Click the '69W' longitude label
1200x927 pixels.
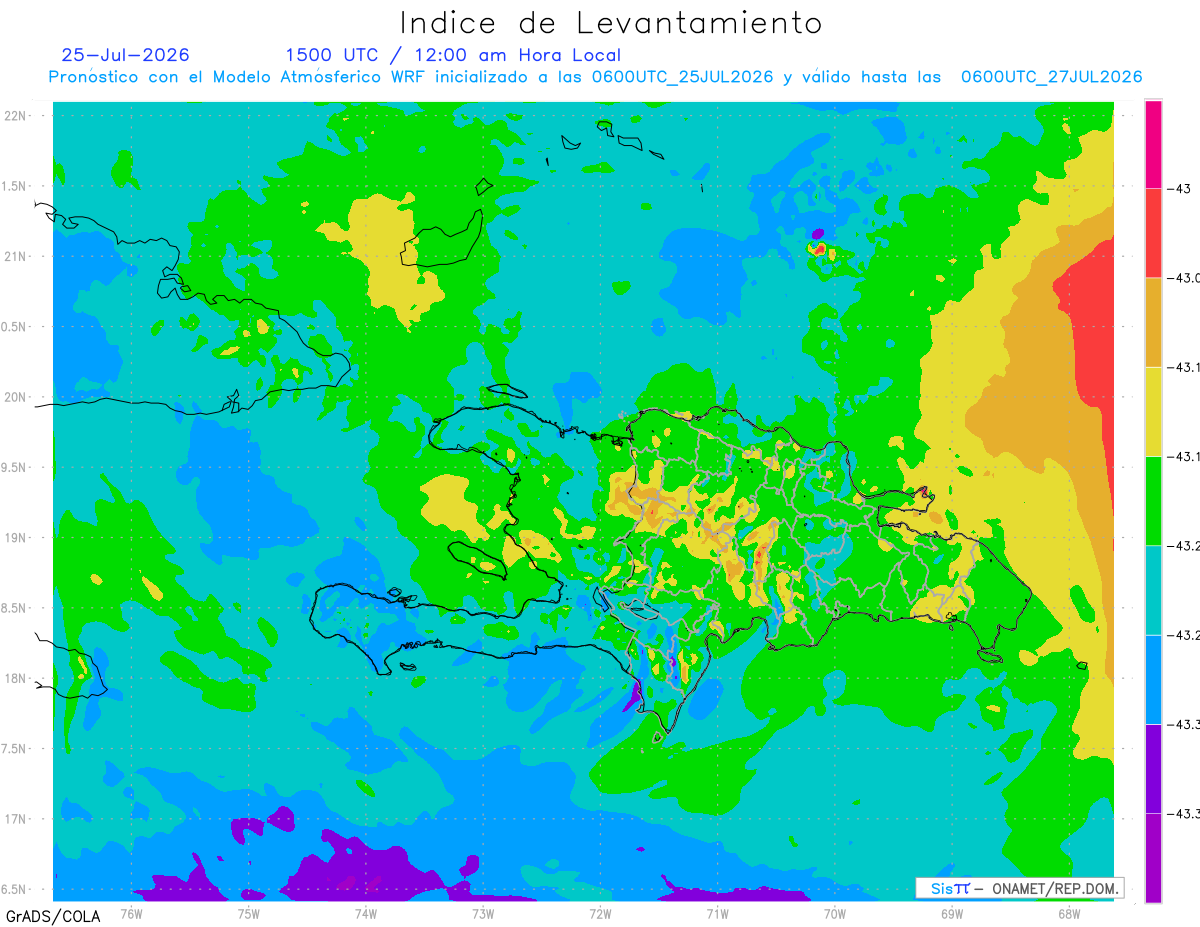pos(952,914)
